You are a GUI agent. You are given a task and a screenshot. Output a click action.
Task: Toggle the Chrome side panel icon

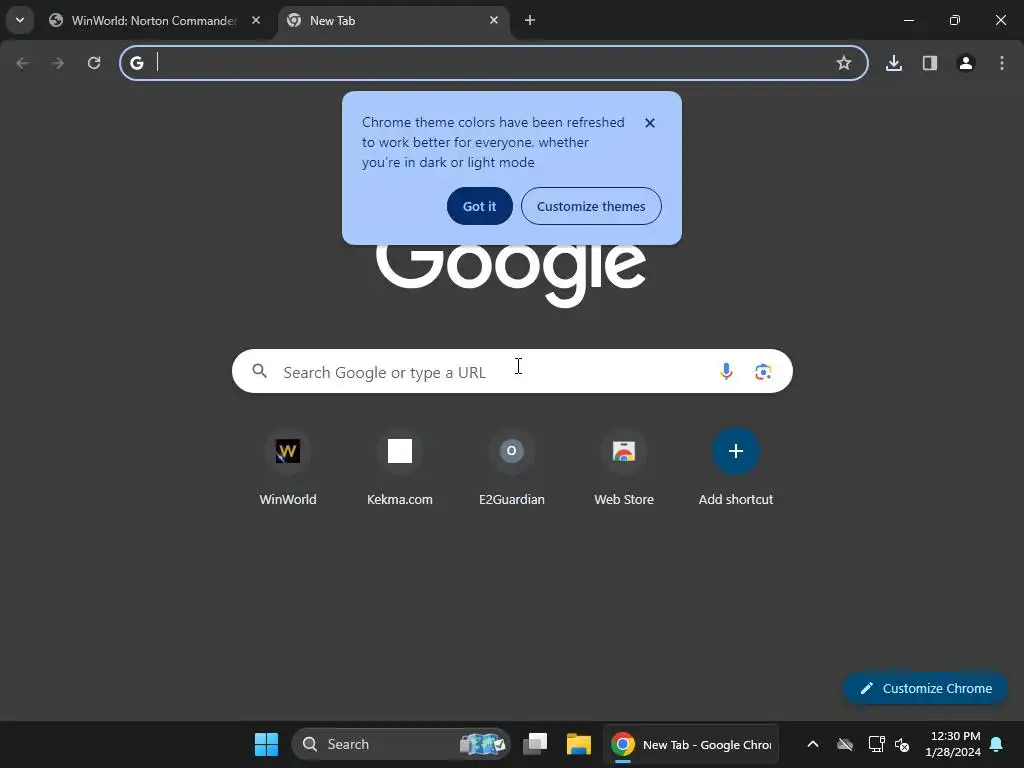click(930, 63)
